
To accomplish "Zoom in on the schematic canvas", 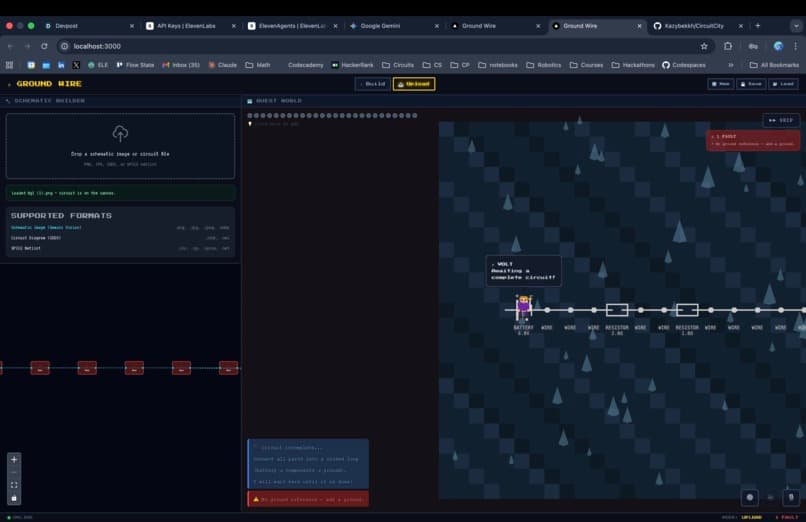I will (14, 459).
